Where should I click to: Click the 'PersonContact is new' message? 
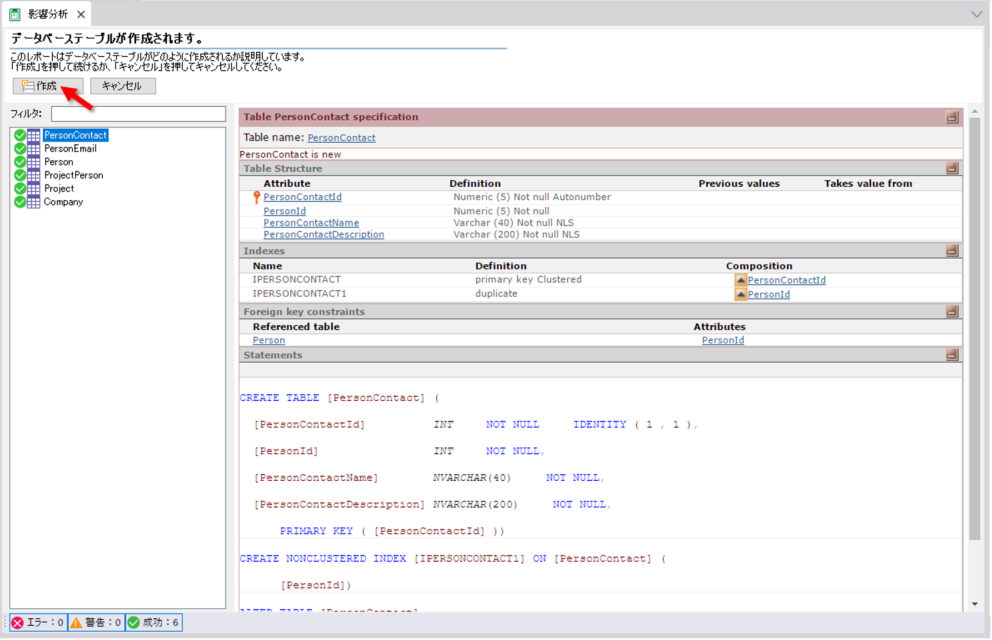tap(290, 155)
